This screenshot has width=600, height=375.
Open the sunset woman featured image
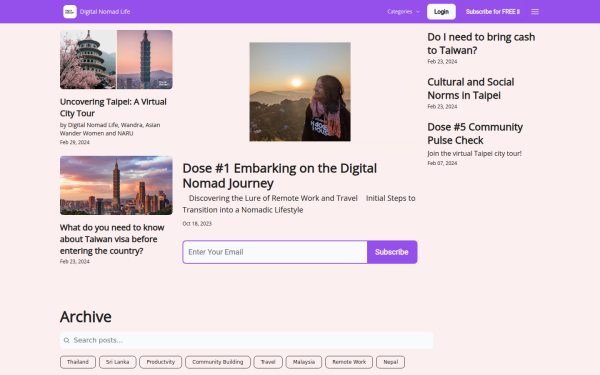300,92
